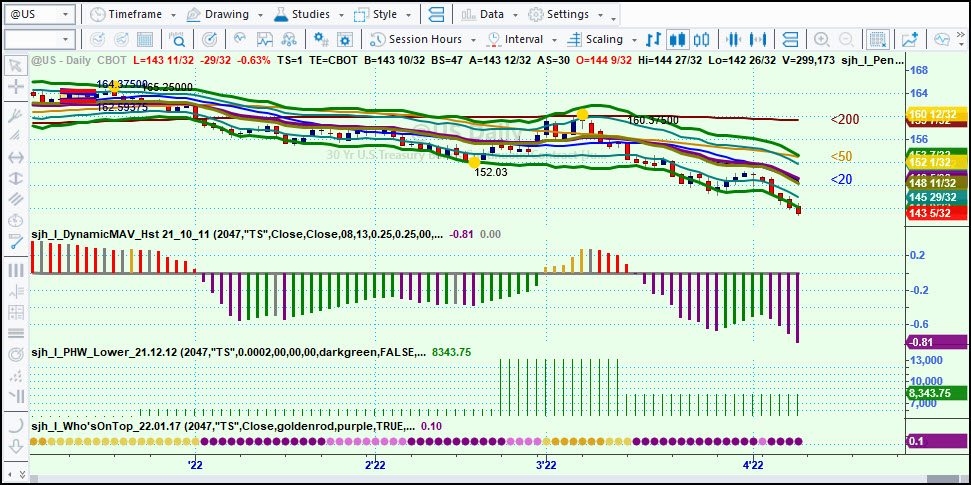Screen dimensions: 971x485
Task: Select the horizontal lines drawing tool
Action: click(x=16, y=333)
